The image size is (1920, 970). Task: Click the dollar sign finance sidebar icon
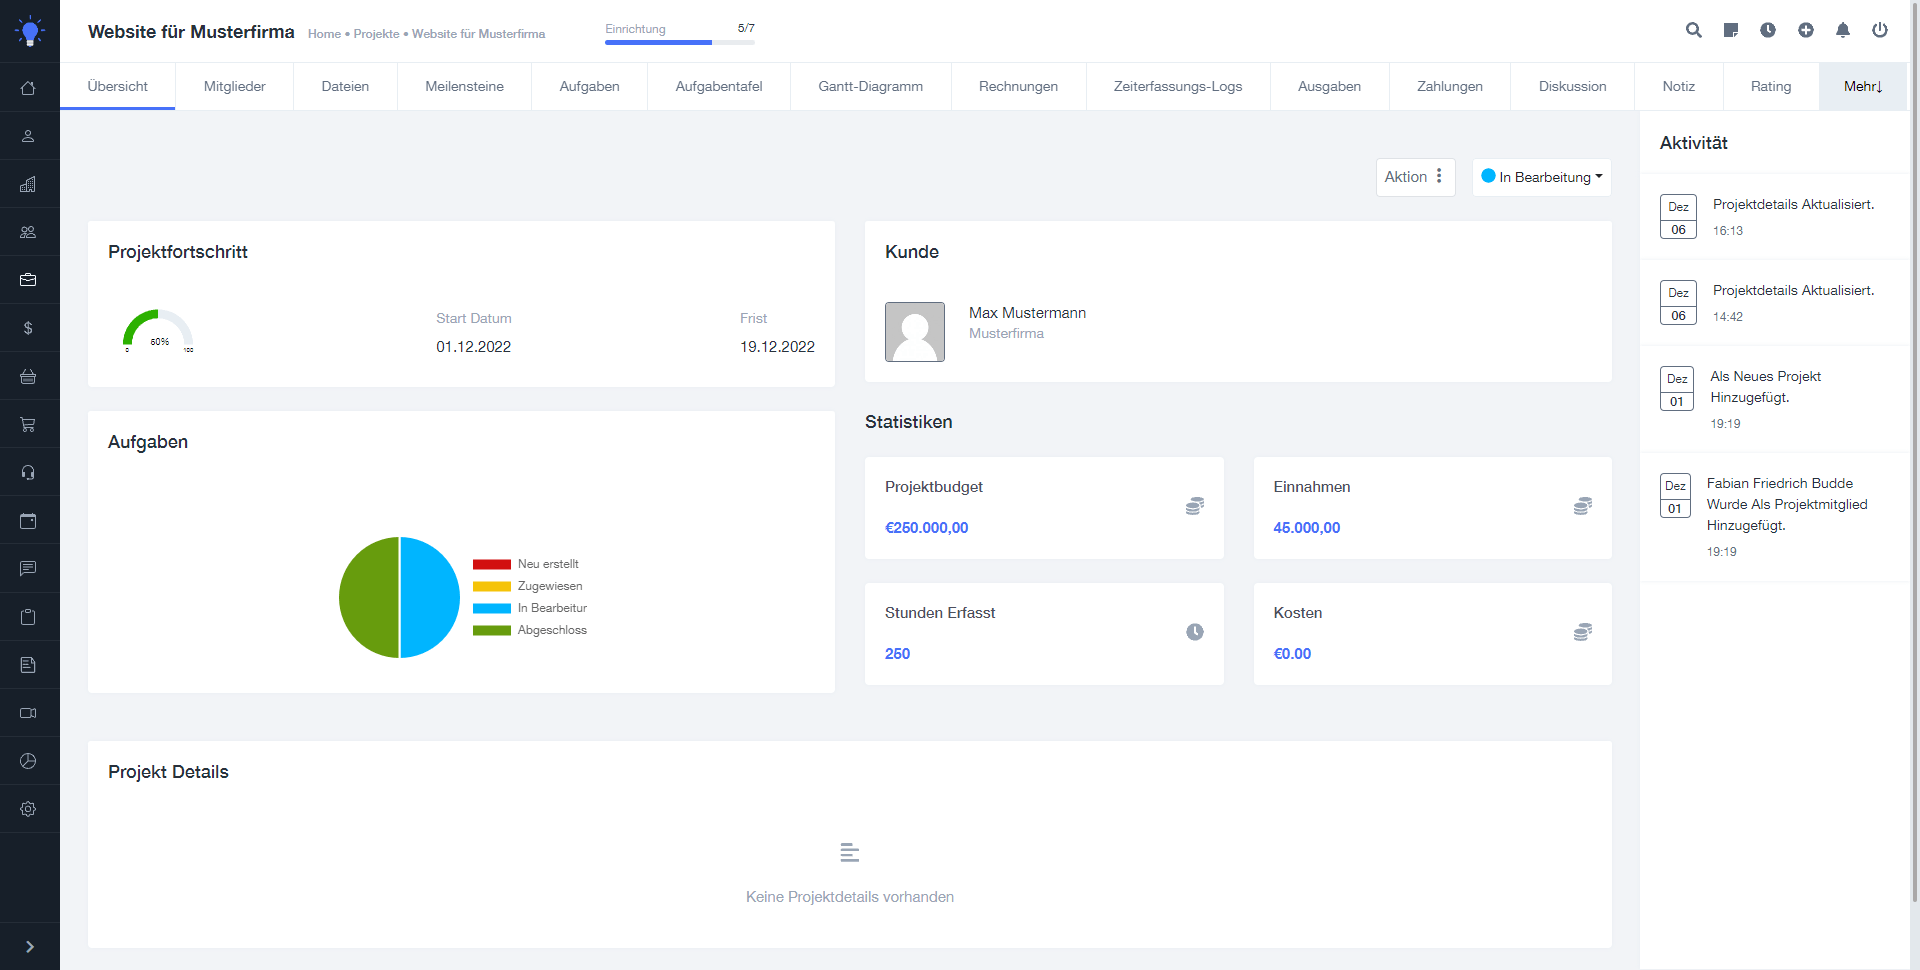point(28,328)
